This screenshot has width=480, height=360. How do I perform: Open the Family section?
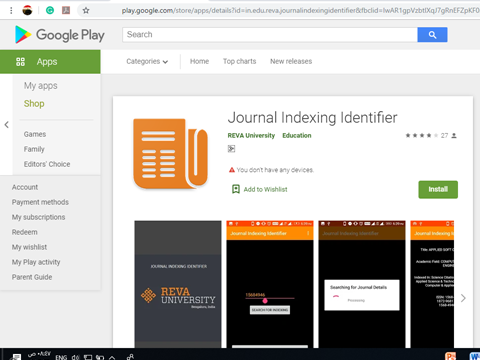point(34,149)
